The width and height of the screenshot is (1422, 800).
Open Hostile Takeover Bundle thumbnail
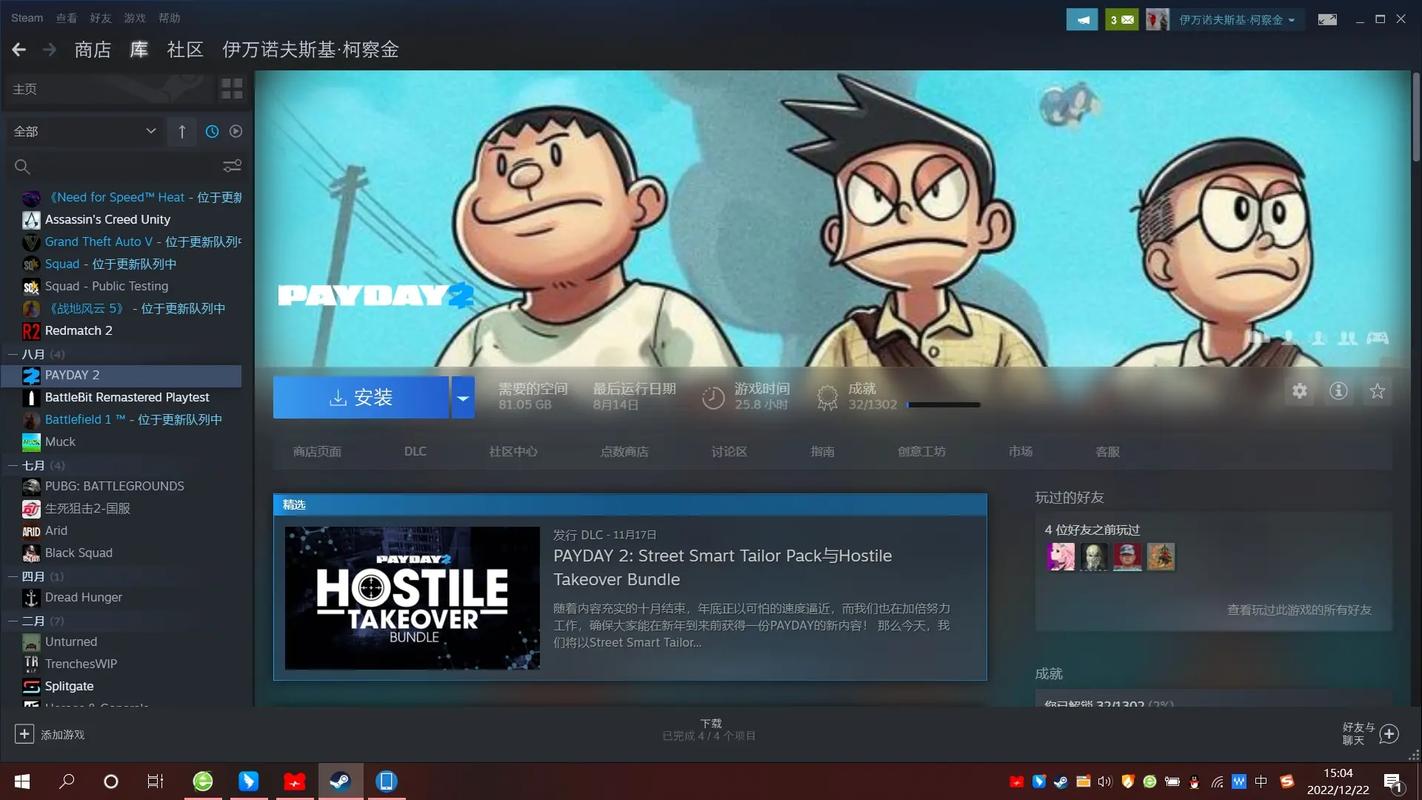[412, 598]
